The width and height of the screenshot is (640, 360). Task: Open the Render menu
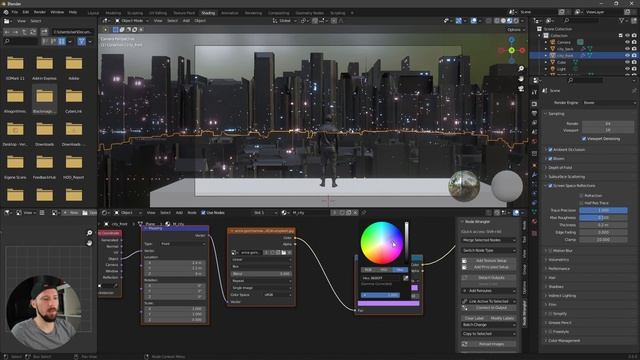(x=40, y=12)
